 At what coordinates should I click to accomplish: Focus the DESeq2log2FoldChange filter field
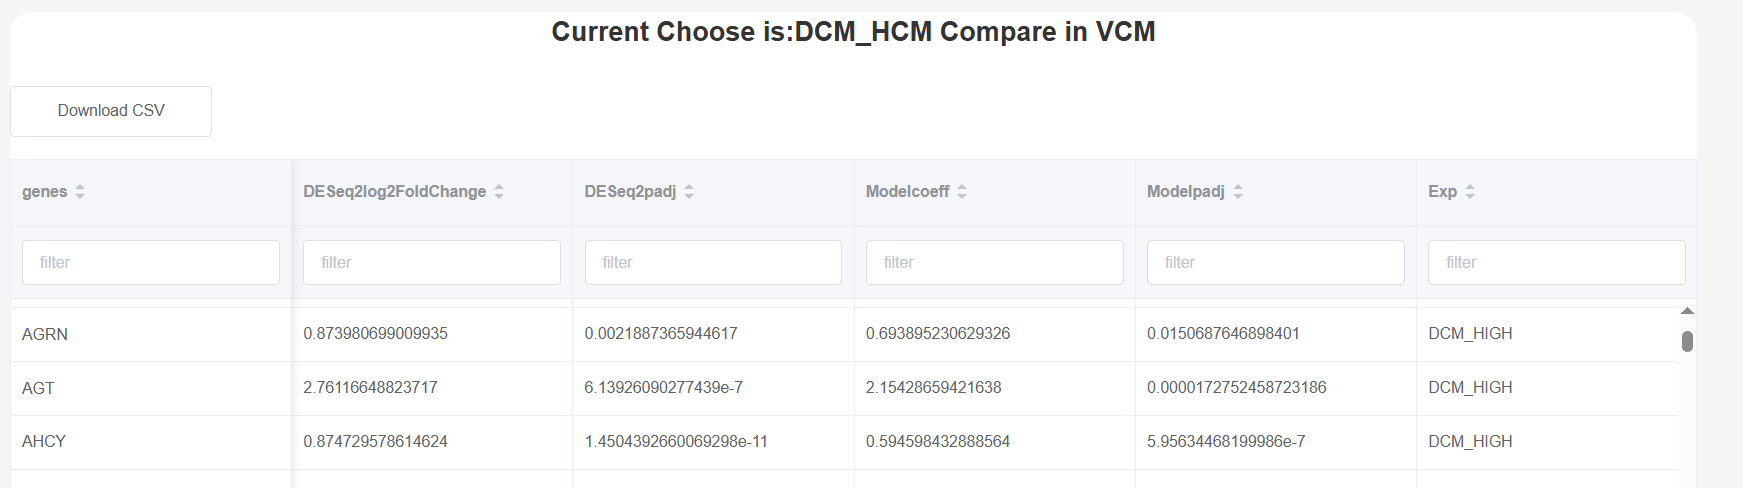click(x=432, y=262)
